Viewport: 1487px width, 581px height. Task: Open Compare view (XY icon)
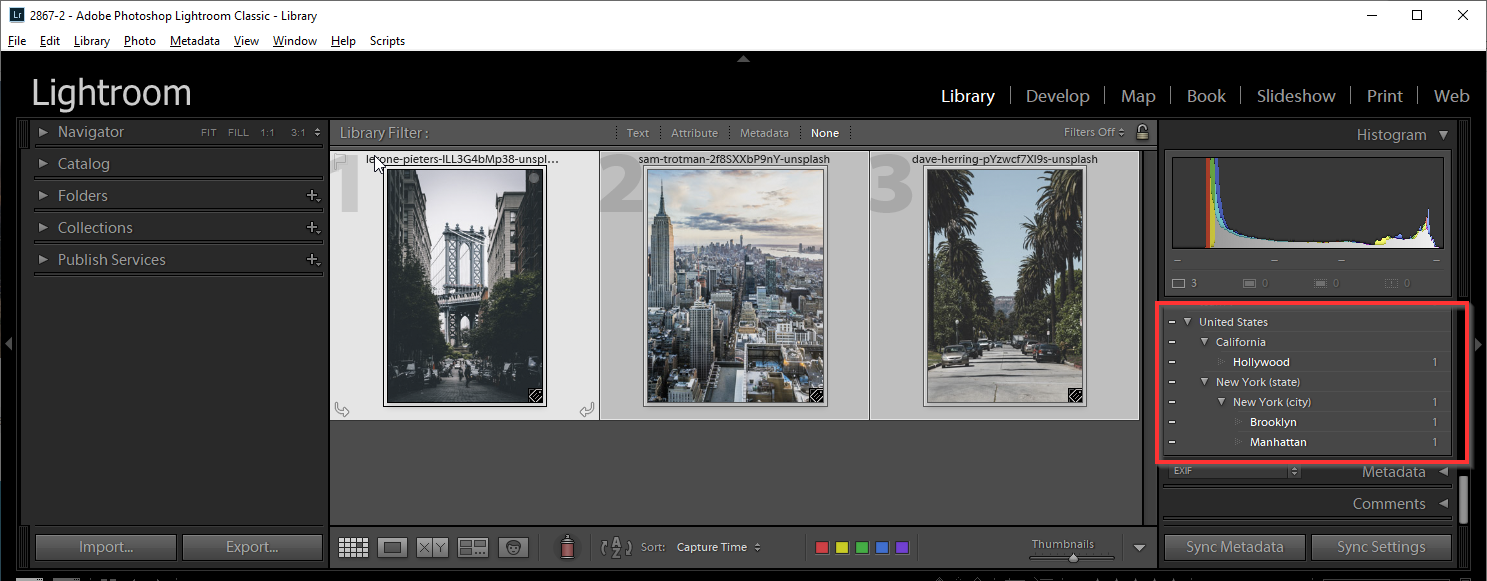pyautogui.click(x=432, y=547)
